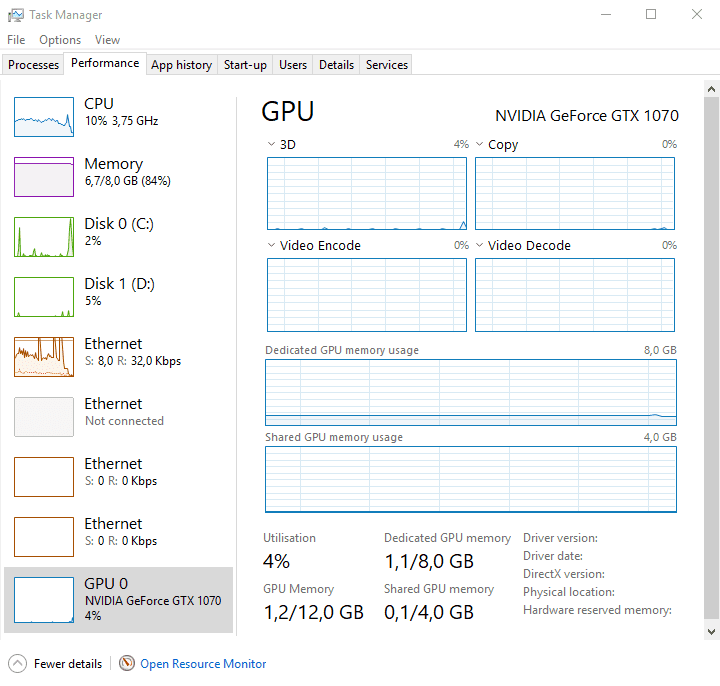Screen dimensions: 720x686
Task: Select the CPU usage graph thumbnail
Action: click(x=44, y=117)
